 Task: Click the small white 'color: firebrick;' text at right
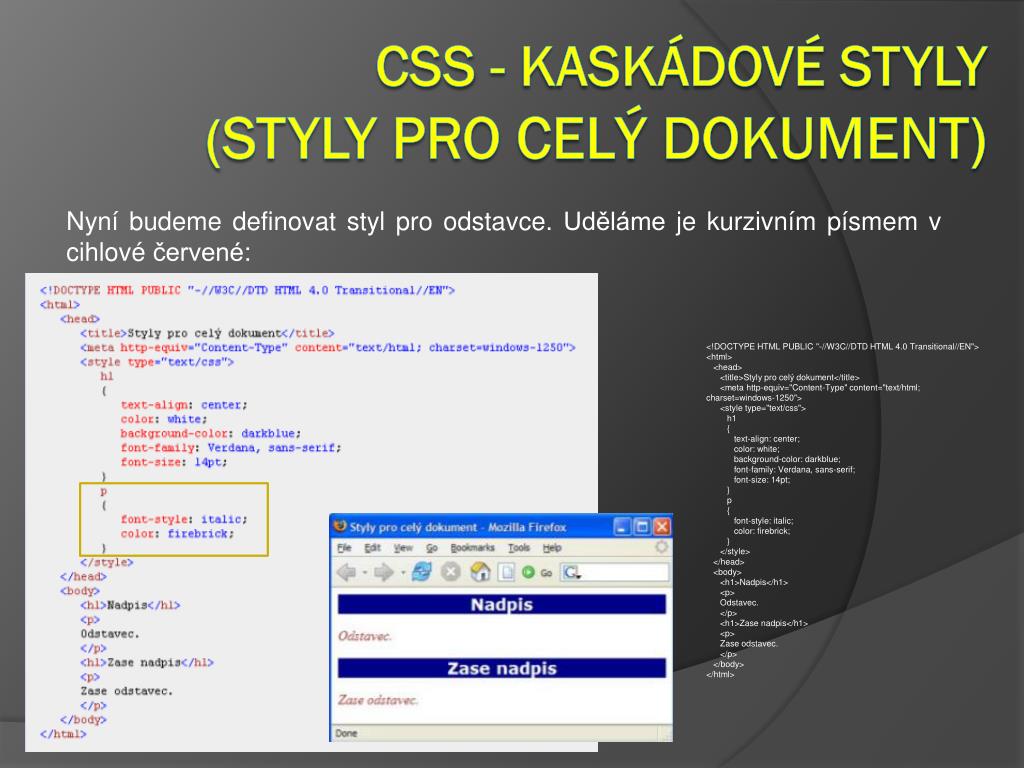[761, 531]
